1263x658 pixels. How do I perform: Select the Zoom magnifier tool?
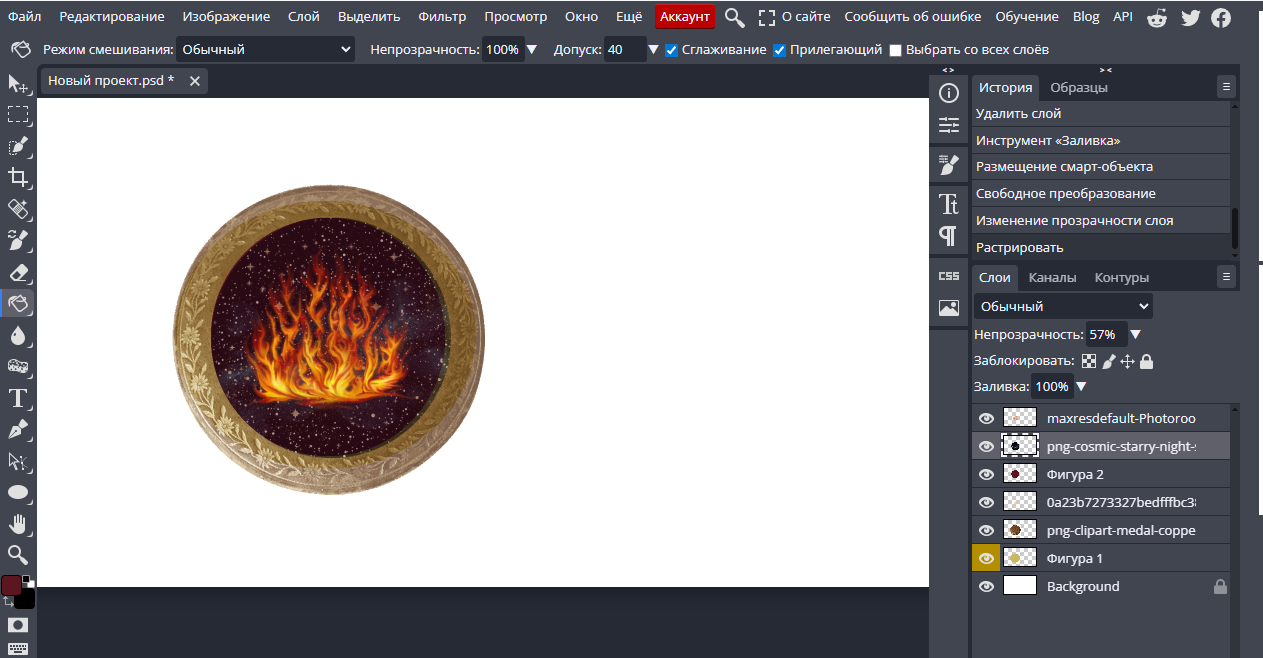18,554
